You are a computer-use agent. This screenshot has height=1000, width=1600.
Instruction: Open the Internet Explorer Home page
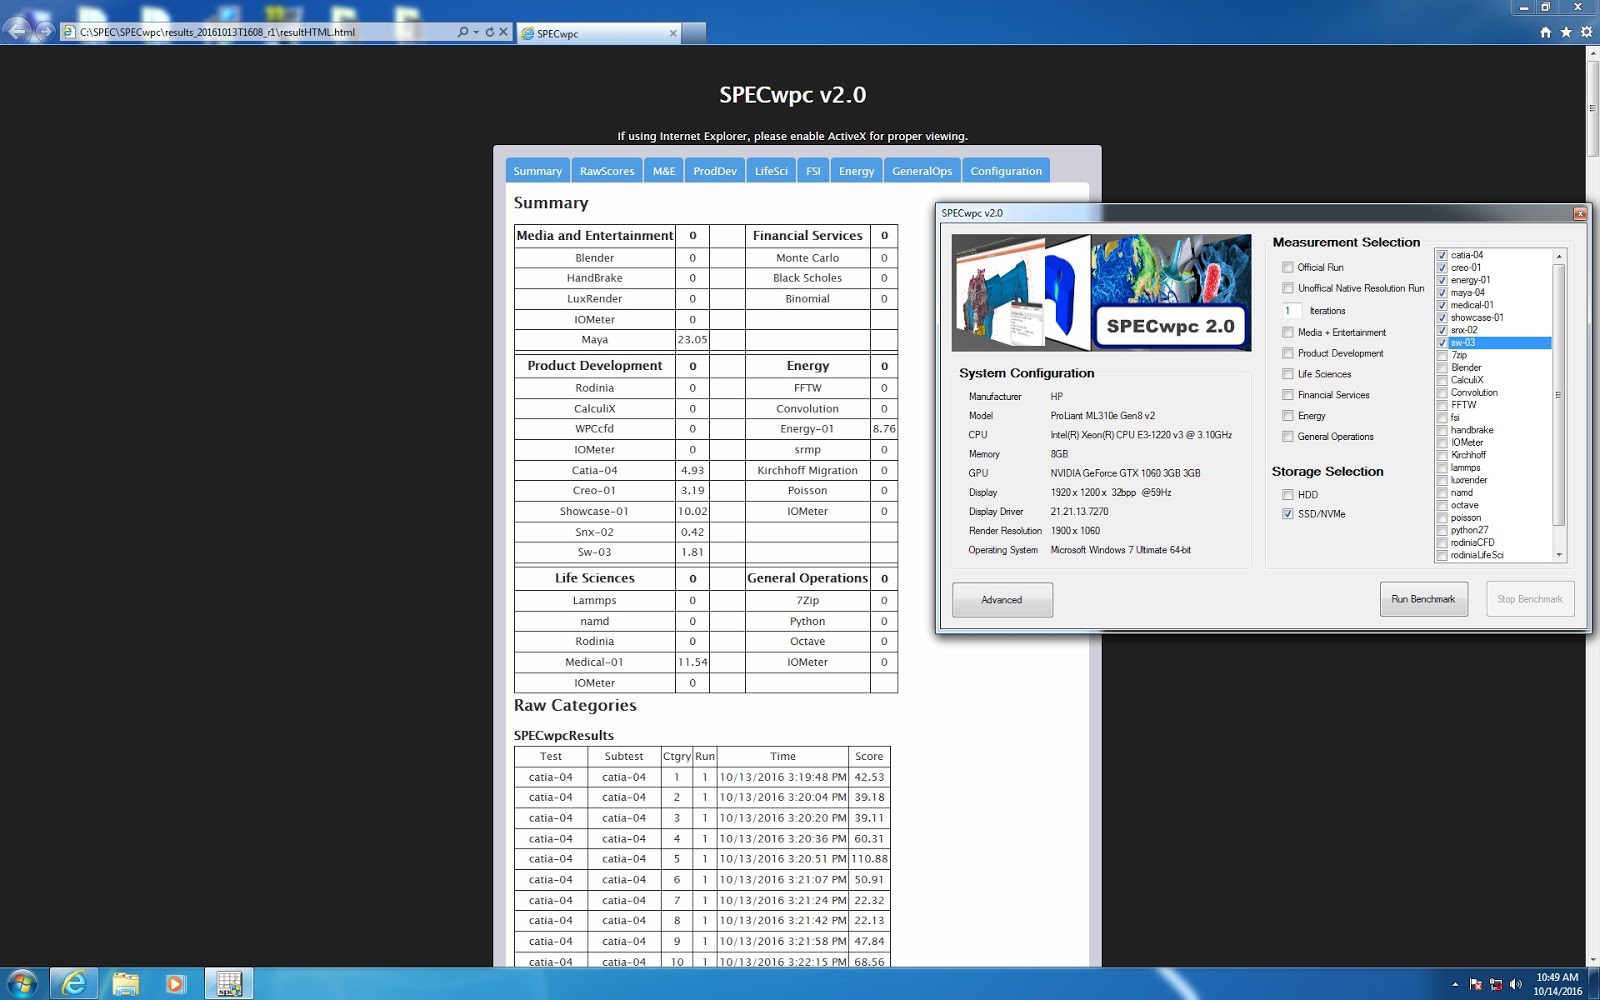1546,32
